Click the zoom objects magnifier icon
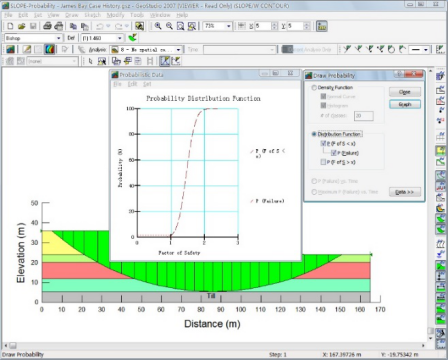448x360 pixels. [192, 26]
